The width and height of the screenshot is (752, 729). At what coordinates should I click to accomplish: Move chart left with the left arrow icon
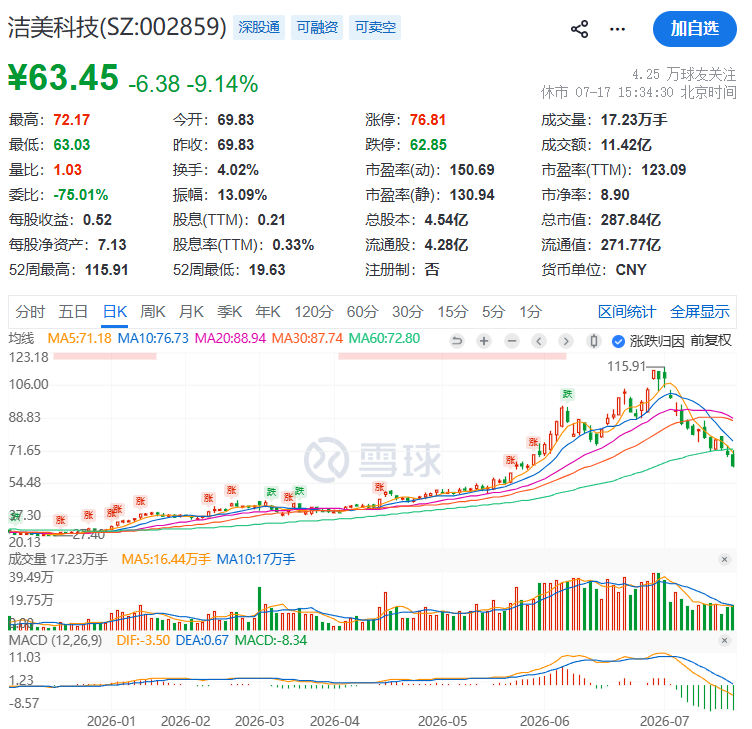[539, 341]
